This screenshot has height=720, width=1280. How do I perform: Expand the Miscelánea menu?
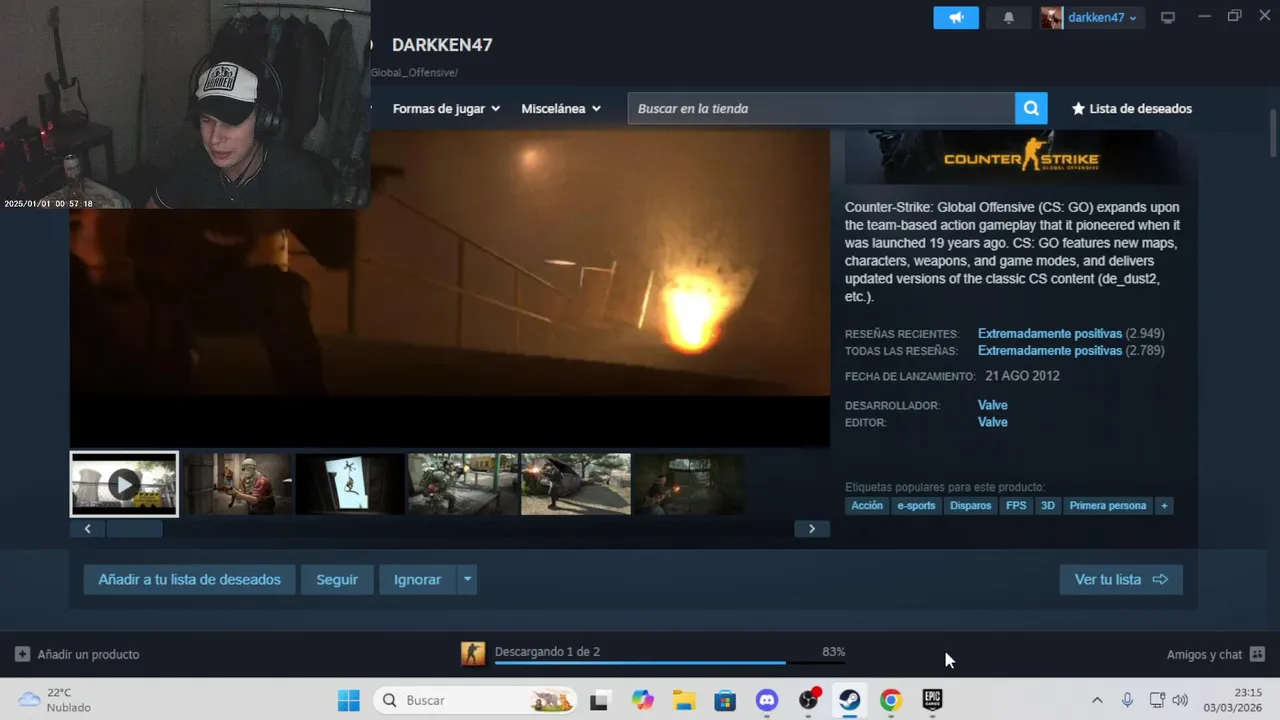click(x=561, y=108)
